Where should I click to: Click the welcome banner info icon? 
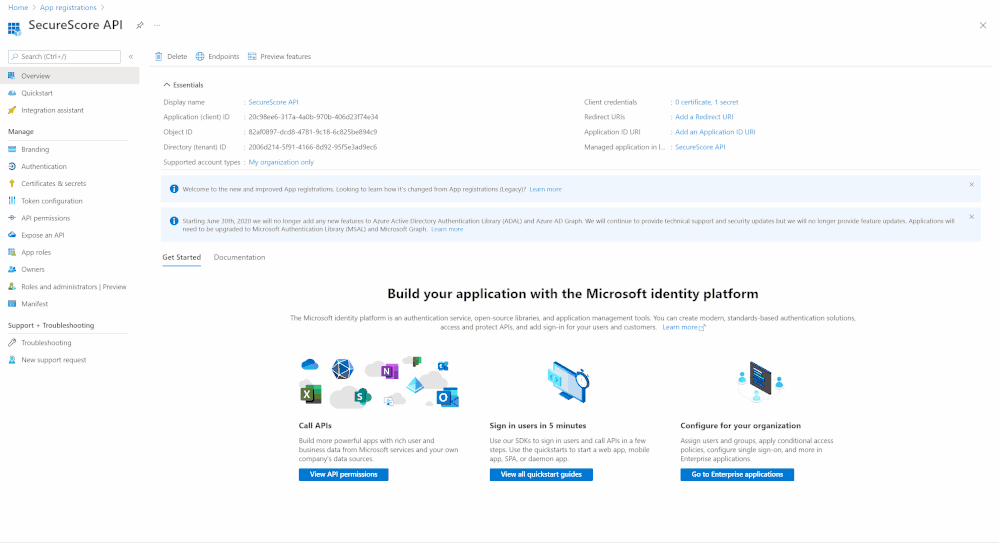click(x=174, y=189)
